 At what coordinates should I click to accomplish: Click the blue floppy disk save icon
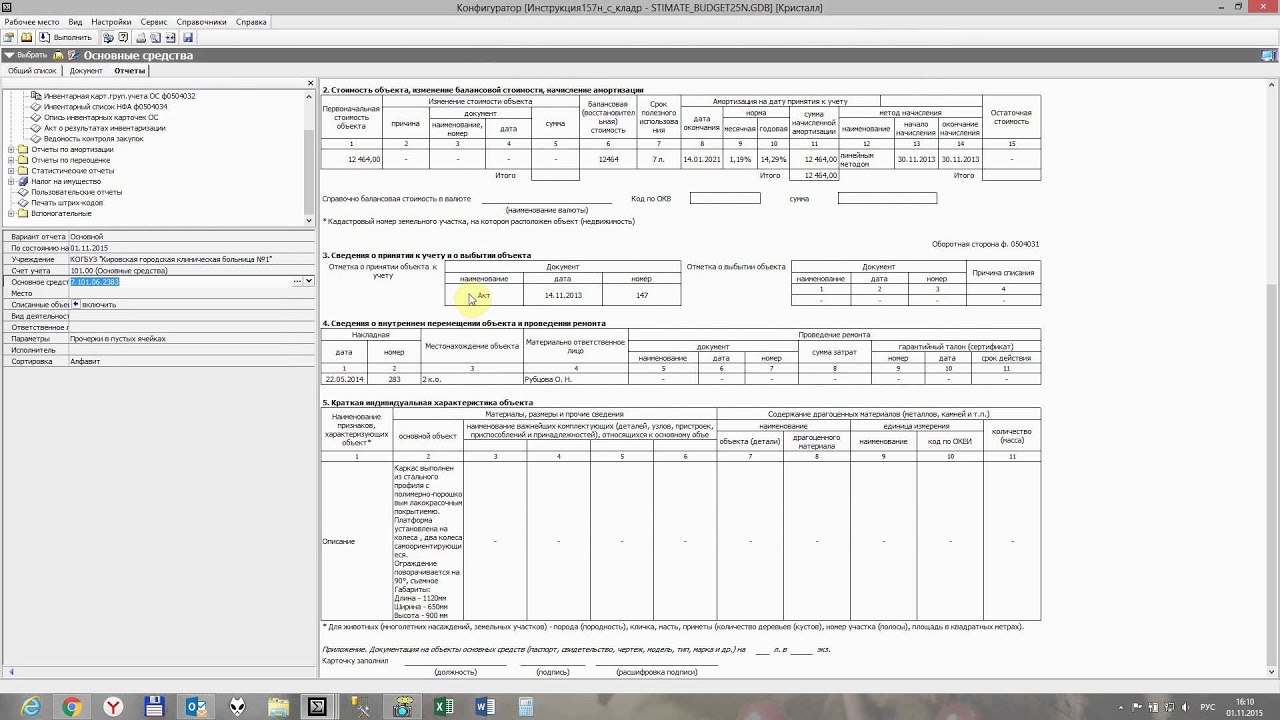tap(187, 37)
